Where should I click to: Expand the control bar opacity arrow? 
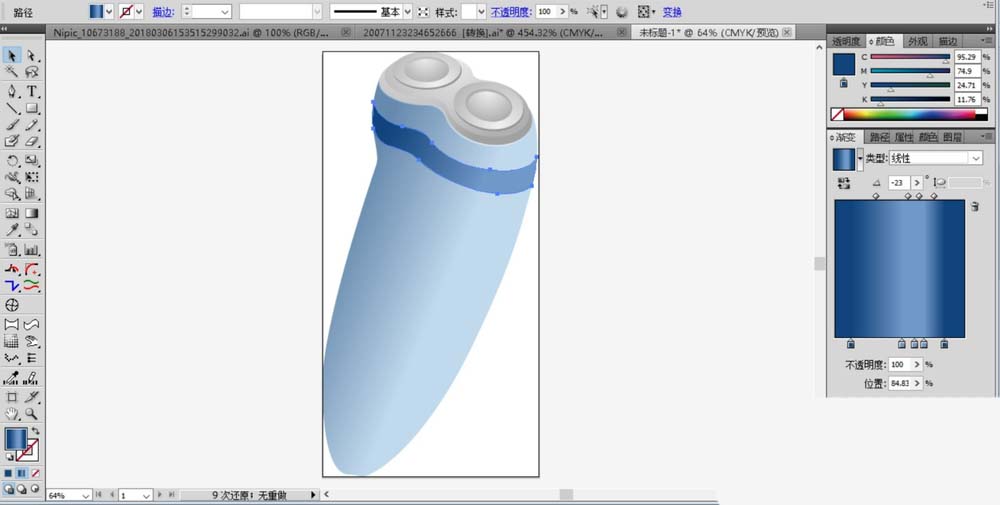coord(562,11)
